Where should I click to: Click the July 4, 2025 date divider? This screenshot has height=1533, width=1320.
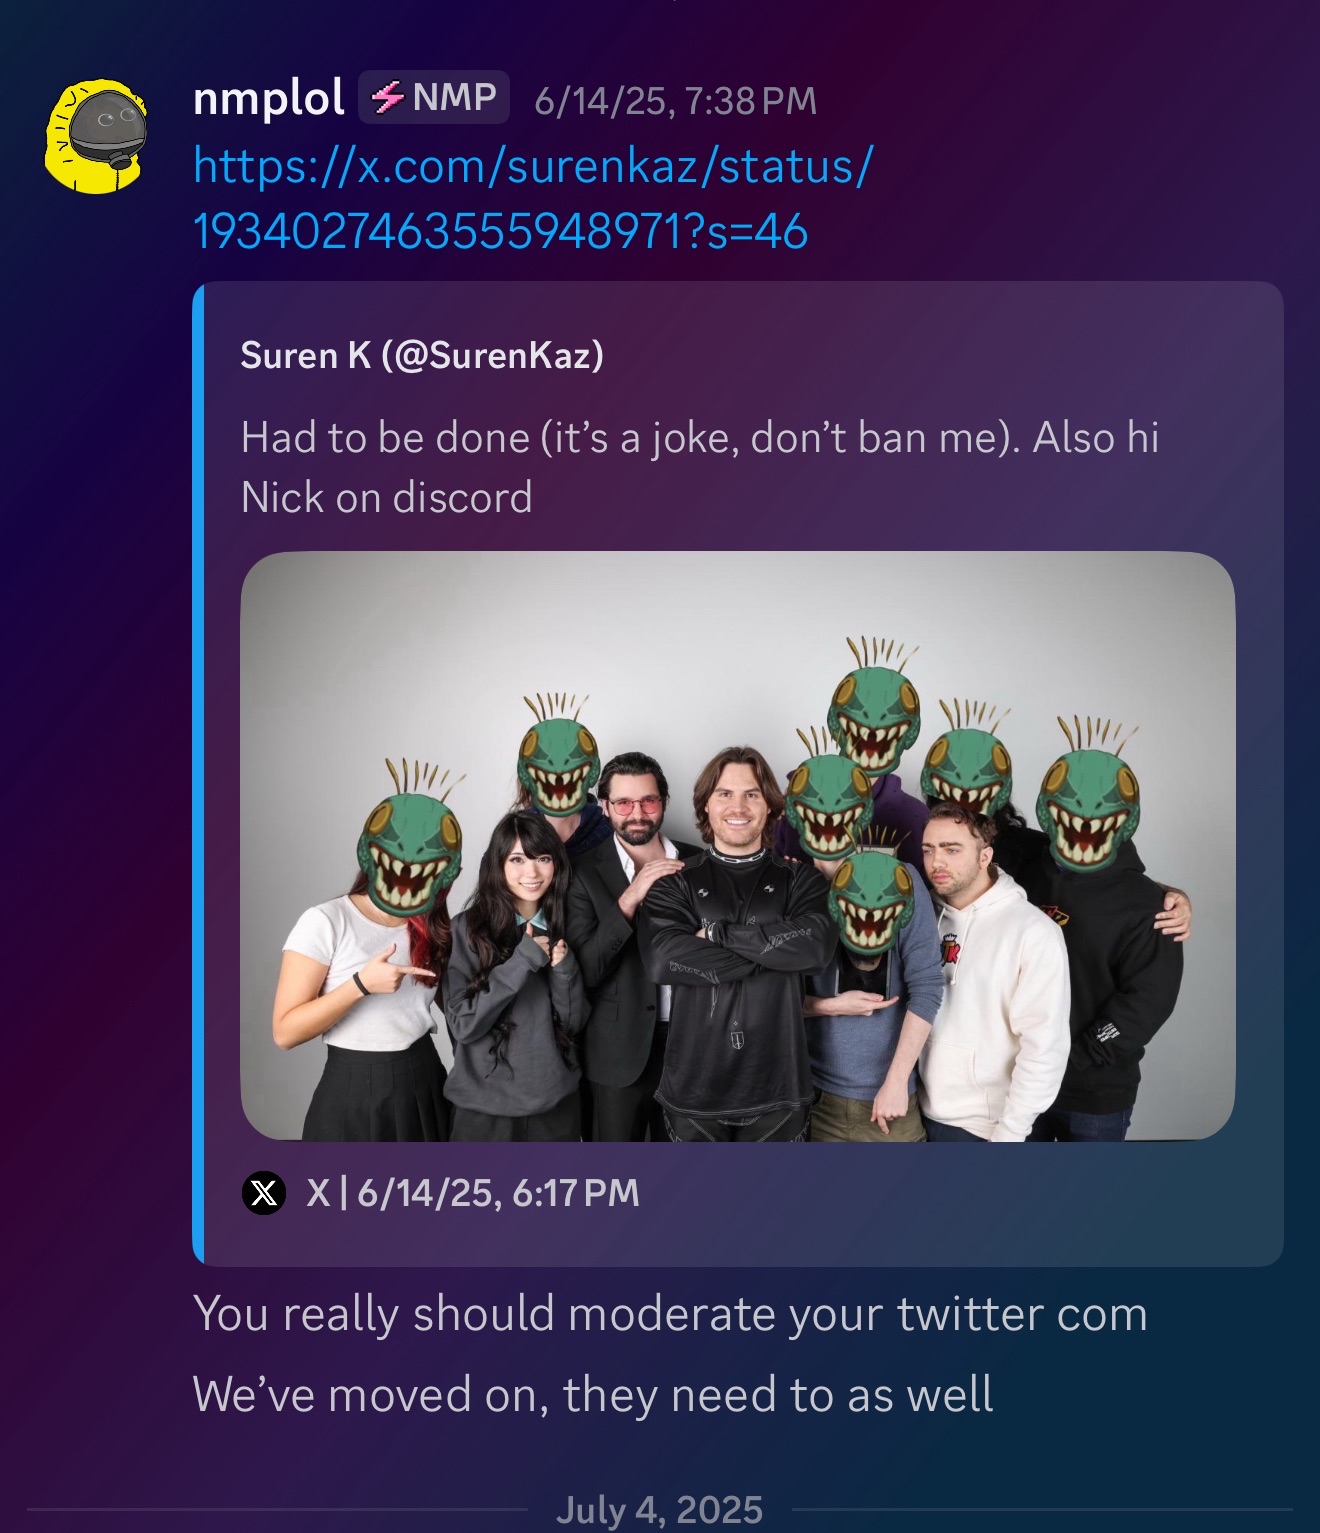coord(660,1509)
